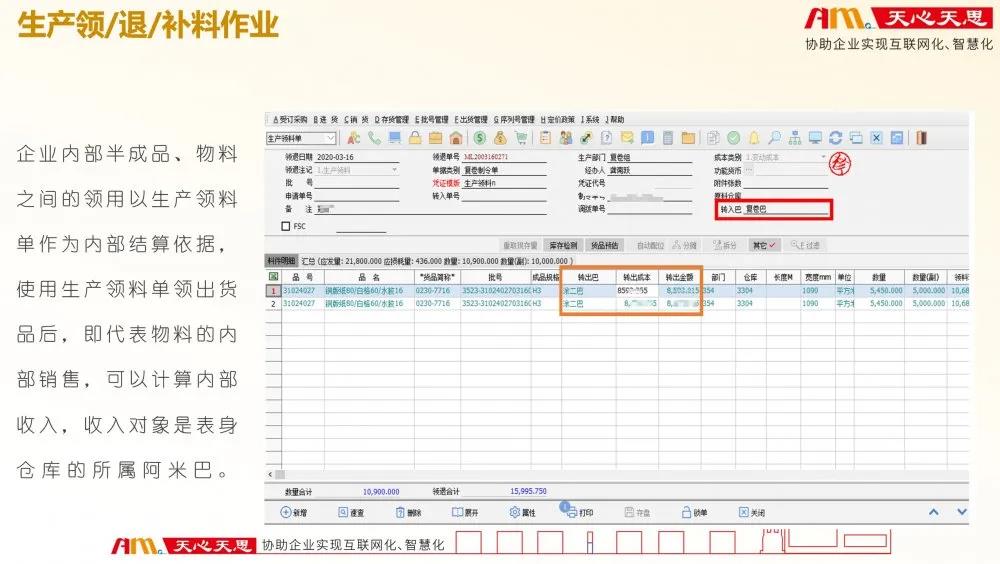Click the 自动配位 button
Viewport: 1000px width, 564px height.
pos(651,245)
